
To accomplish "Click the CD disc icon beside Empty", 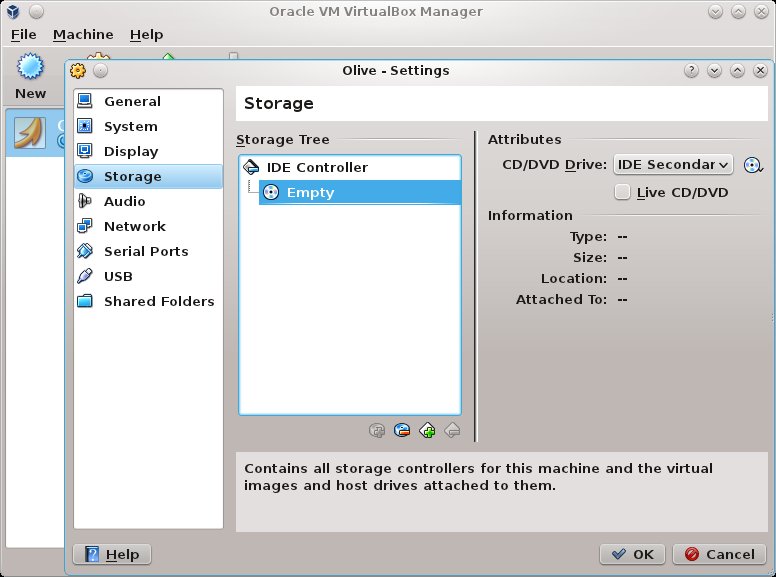I will [x=271, y=192].
